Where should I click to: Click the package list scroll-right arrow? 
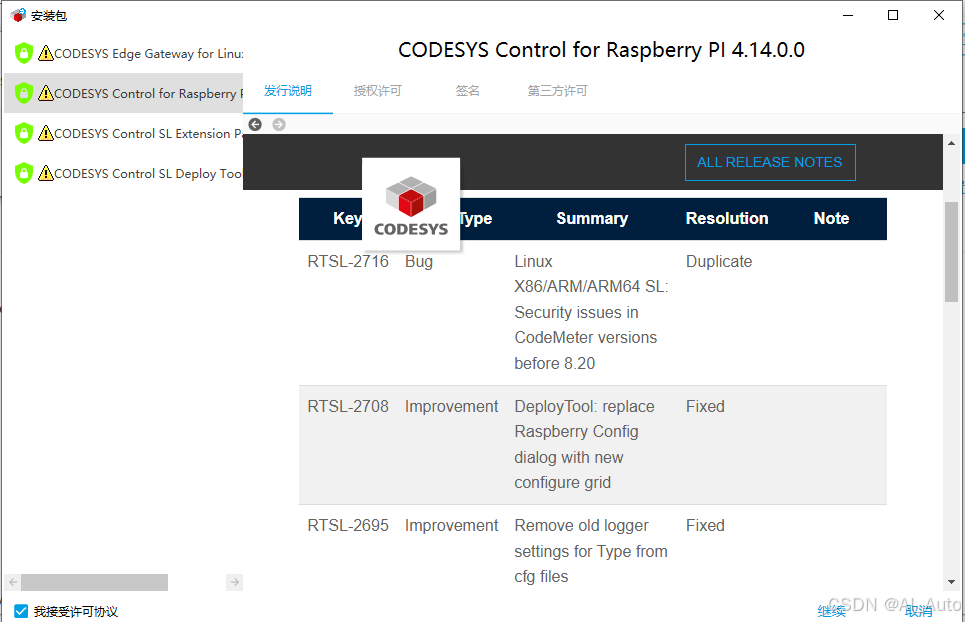pos(234,582)
